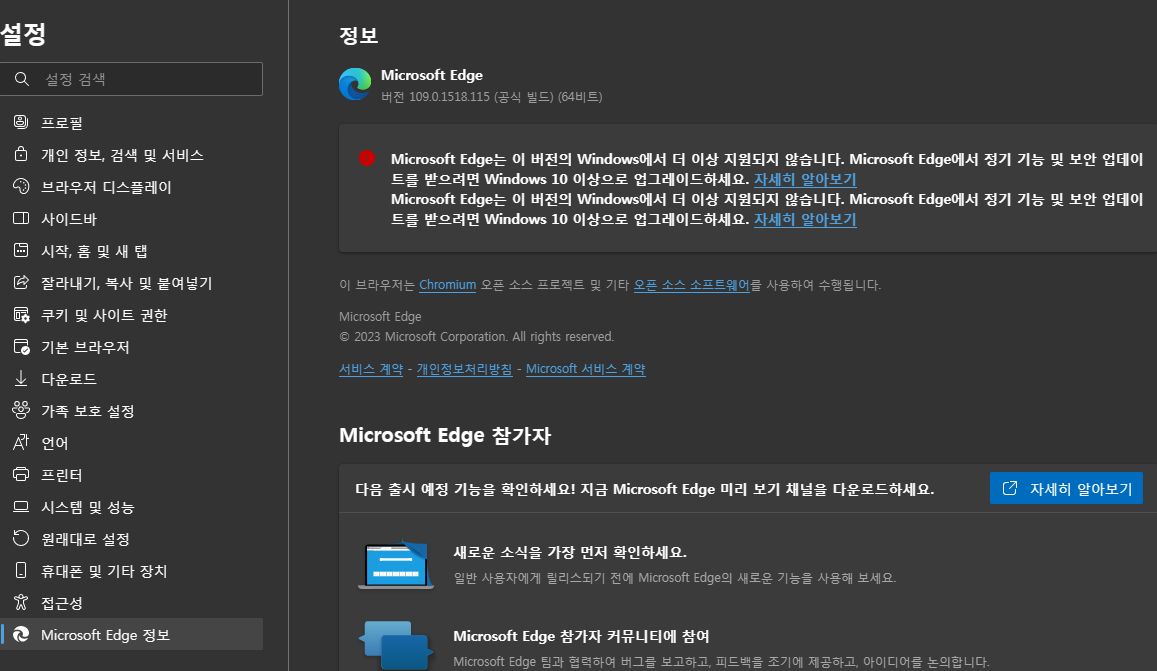
Task: Click the browser display palette icon
Action: pyautogui.click(x=21, y=186)
